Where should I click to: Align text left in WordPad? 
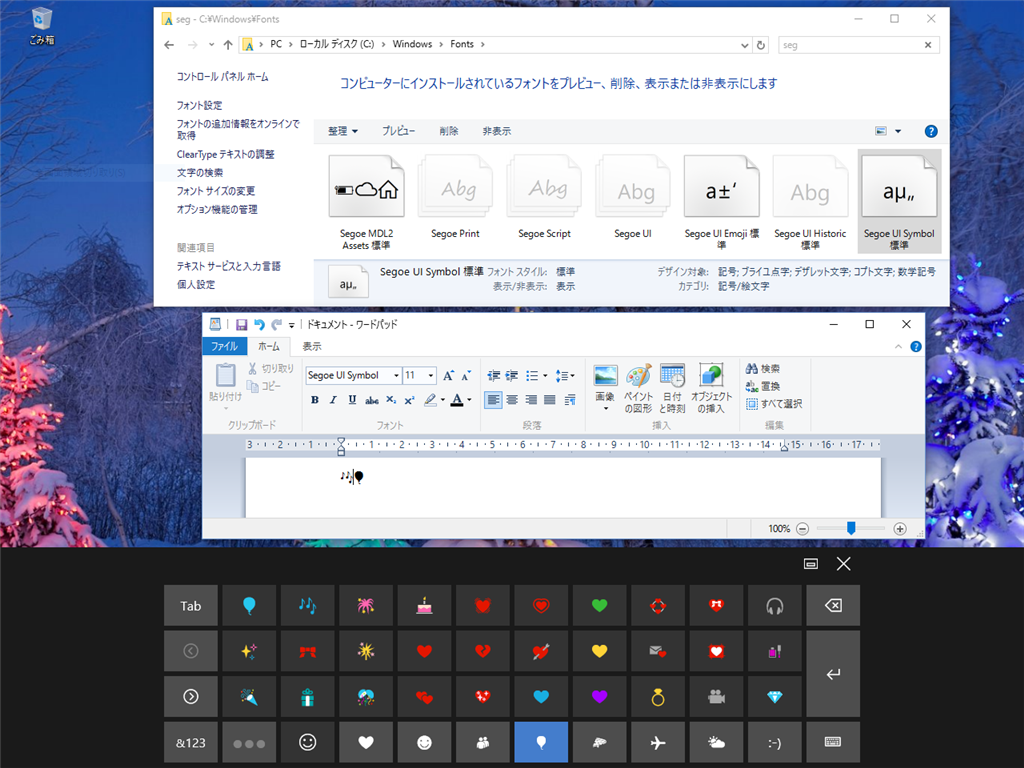(493, 400)
